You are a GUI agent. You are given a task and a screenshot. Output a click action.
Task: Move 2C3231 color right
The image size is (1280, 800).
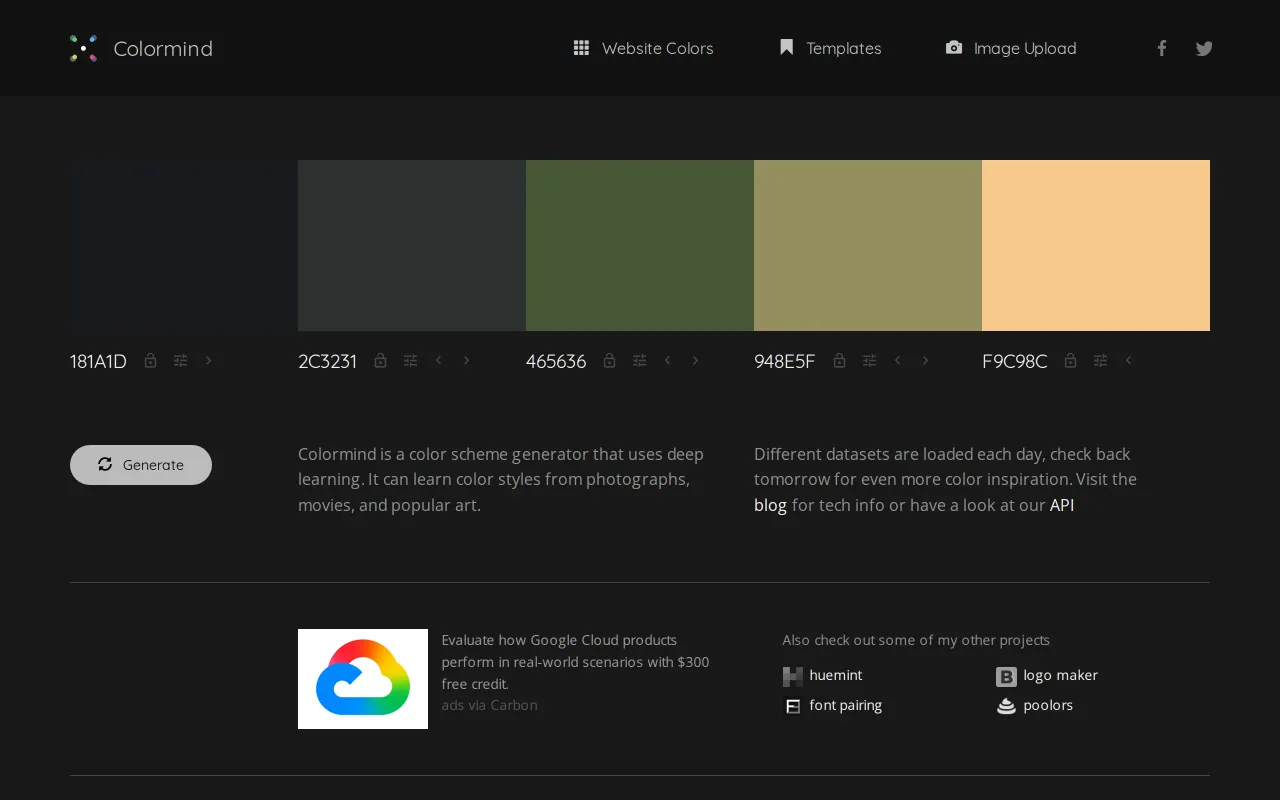coord(466,361)
